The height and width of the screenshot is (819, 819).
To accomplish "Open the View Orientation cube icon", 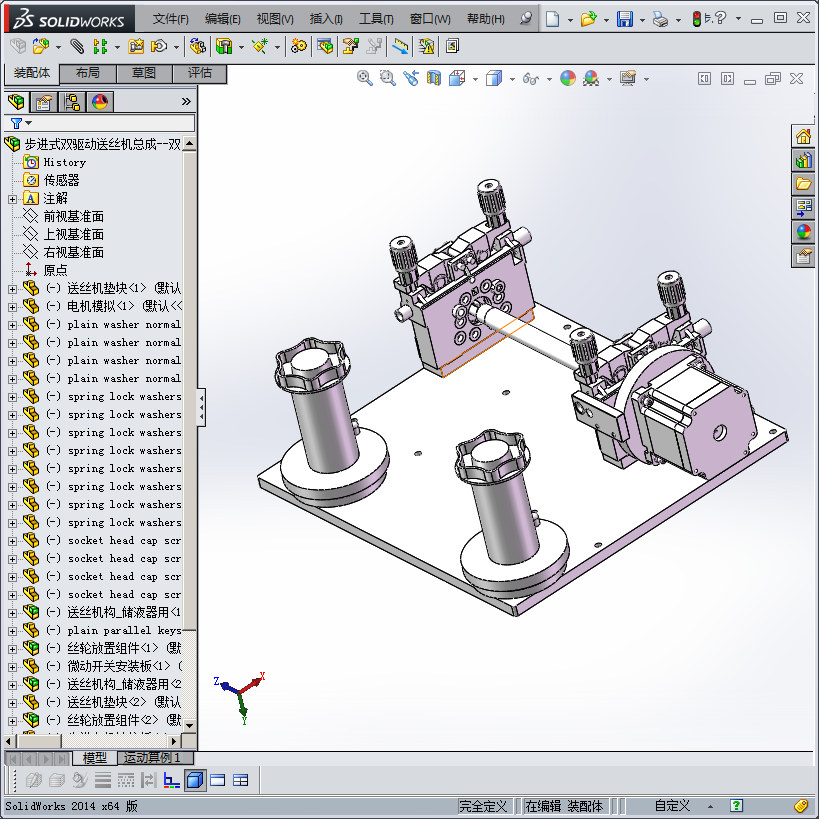I will point(457,78).
